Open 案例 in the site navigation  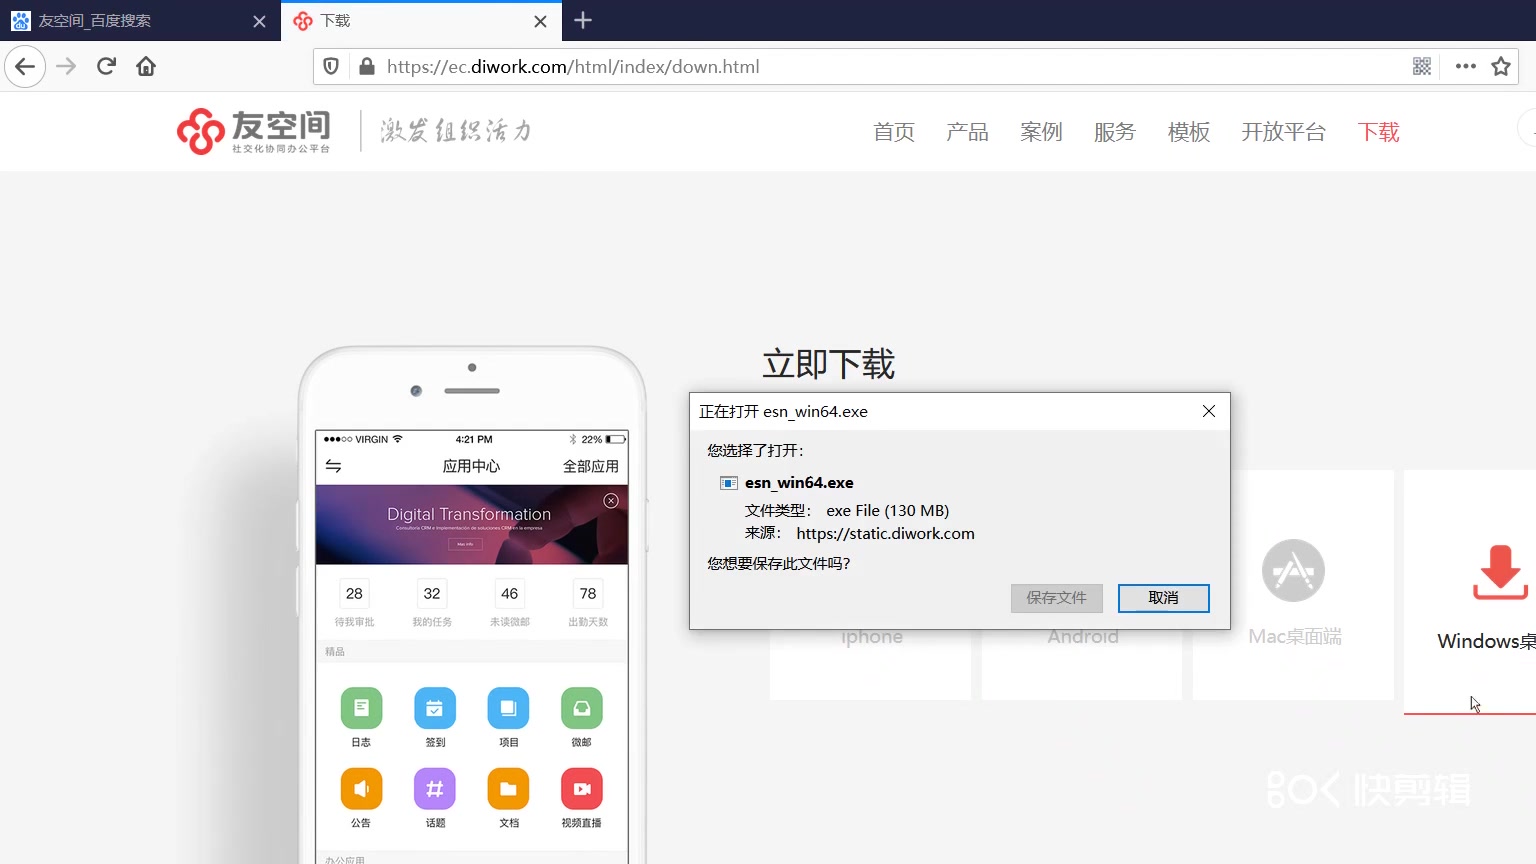1041,132
